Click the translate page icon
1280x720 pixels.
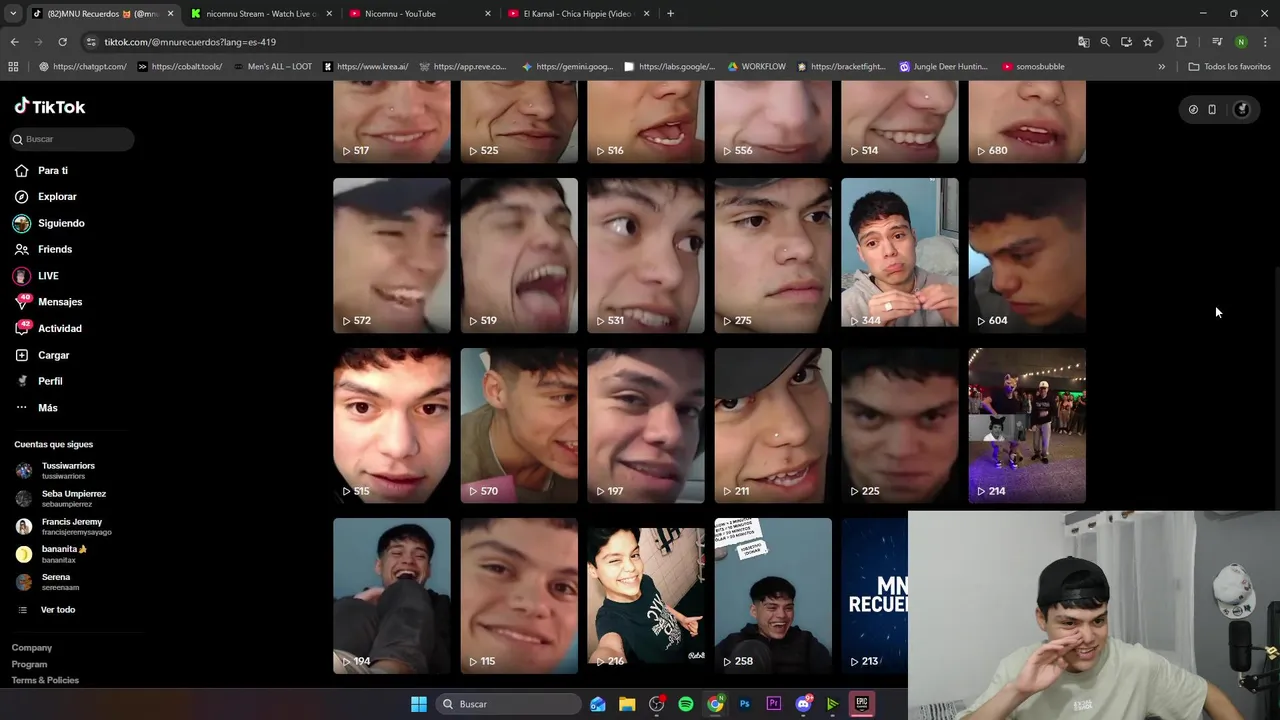(1083, 42)
